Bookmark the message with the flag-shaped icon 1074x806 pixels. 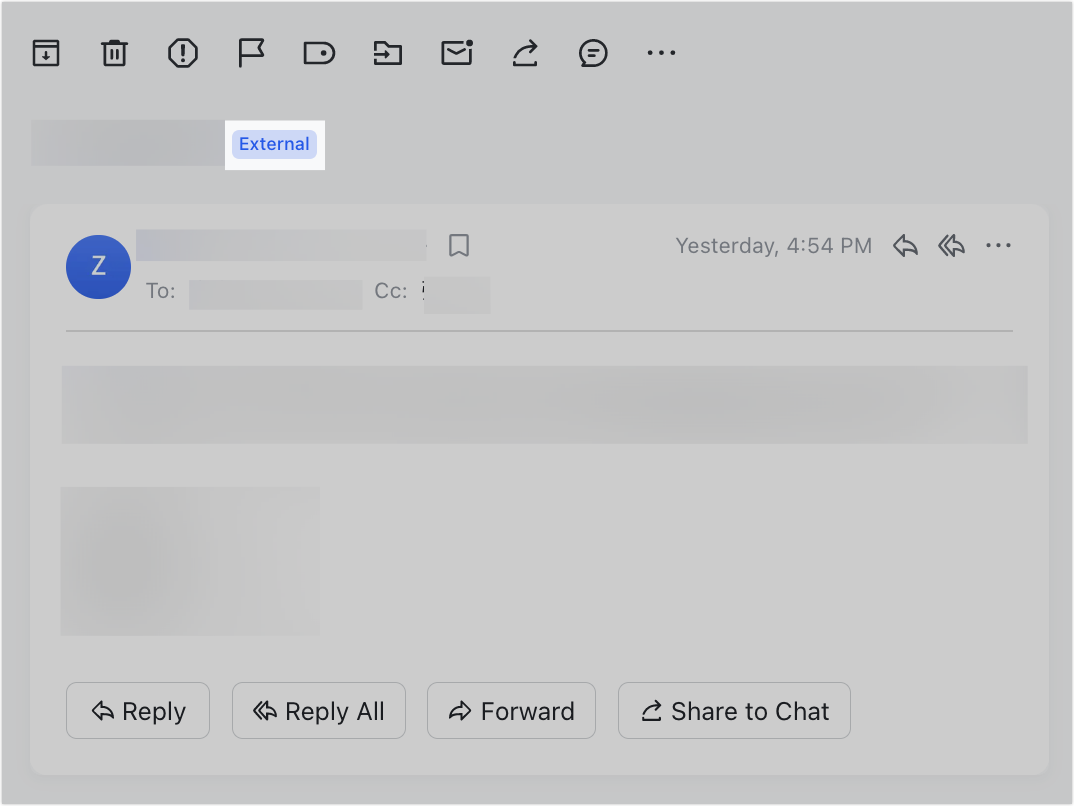[458, 245]
